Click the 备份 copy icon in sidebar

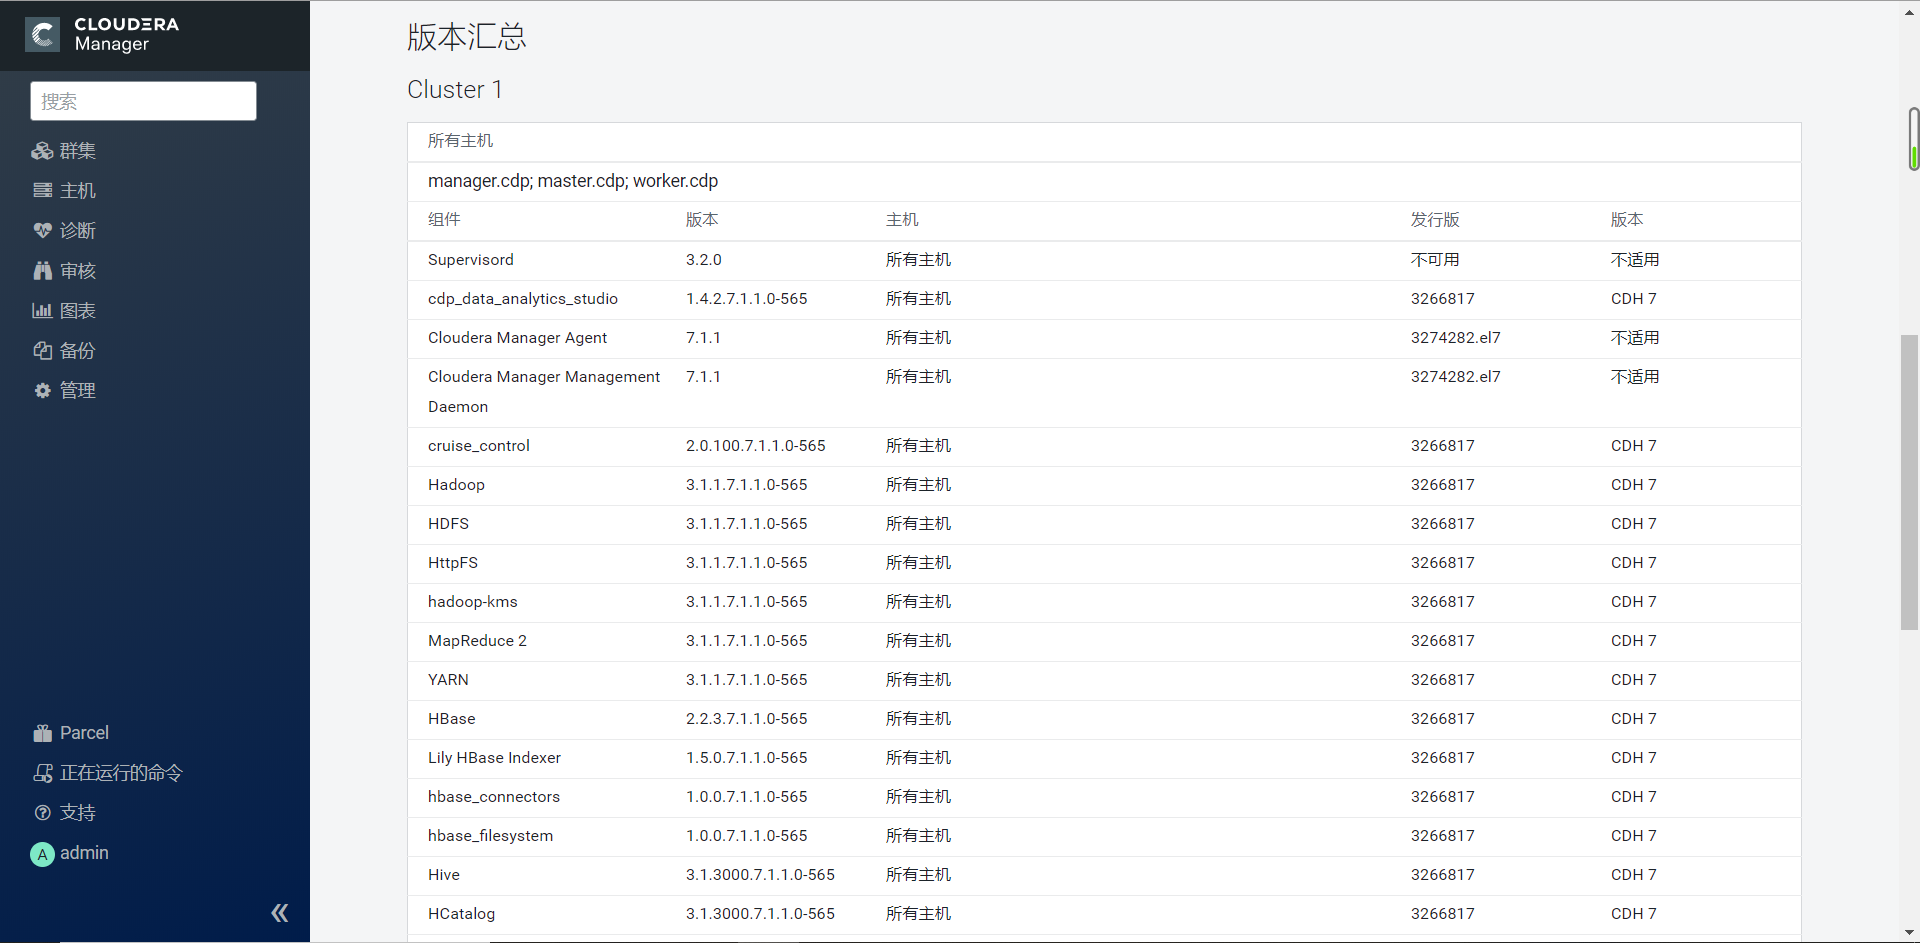point(42,351)
